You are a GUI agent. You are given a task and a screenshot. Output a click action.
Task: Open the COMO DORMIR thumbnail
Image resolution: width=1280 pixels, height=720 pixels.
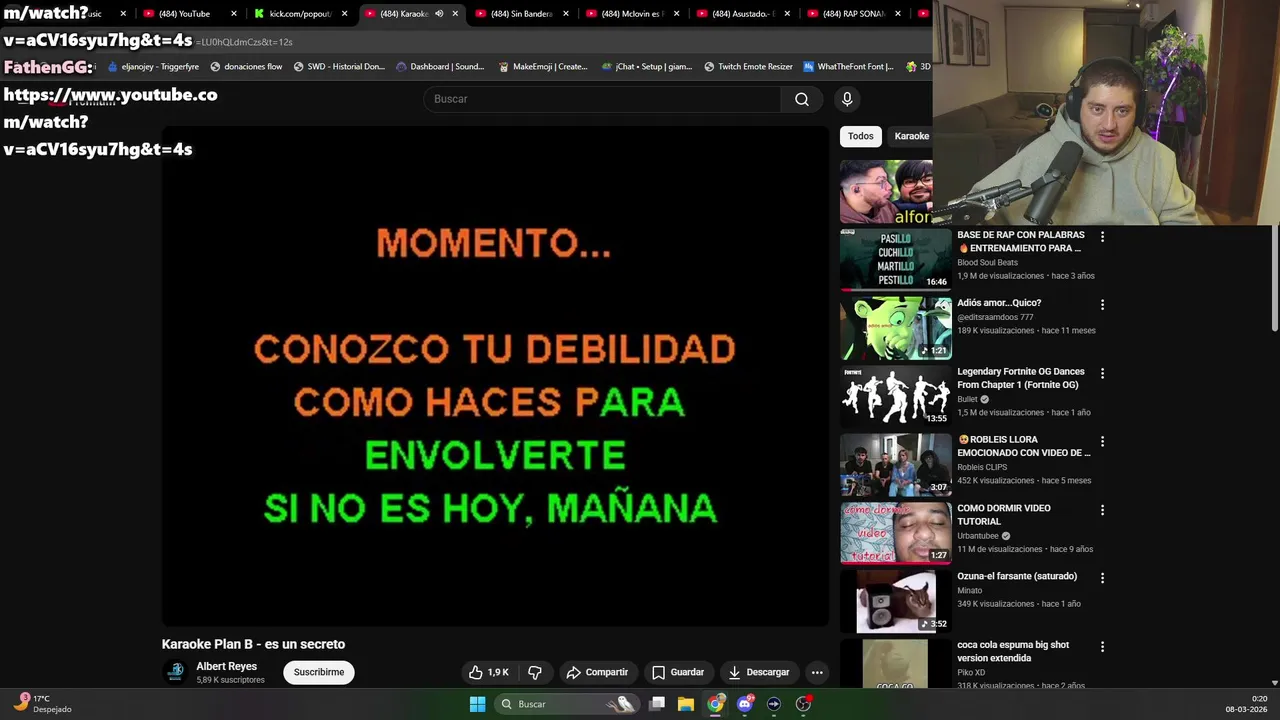click(896, 533)
